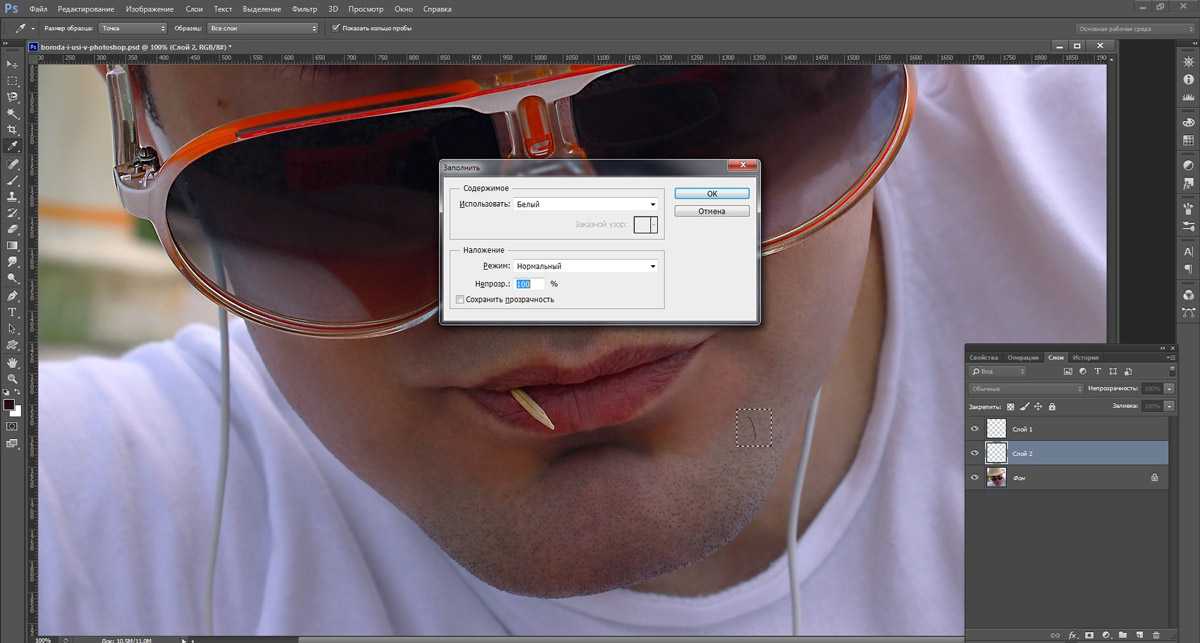
Task: Select the Rectangular Marquee tool
Action: click(x=13, y=80)
